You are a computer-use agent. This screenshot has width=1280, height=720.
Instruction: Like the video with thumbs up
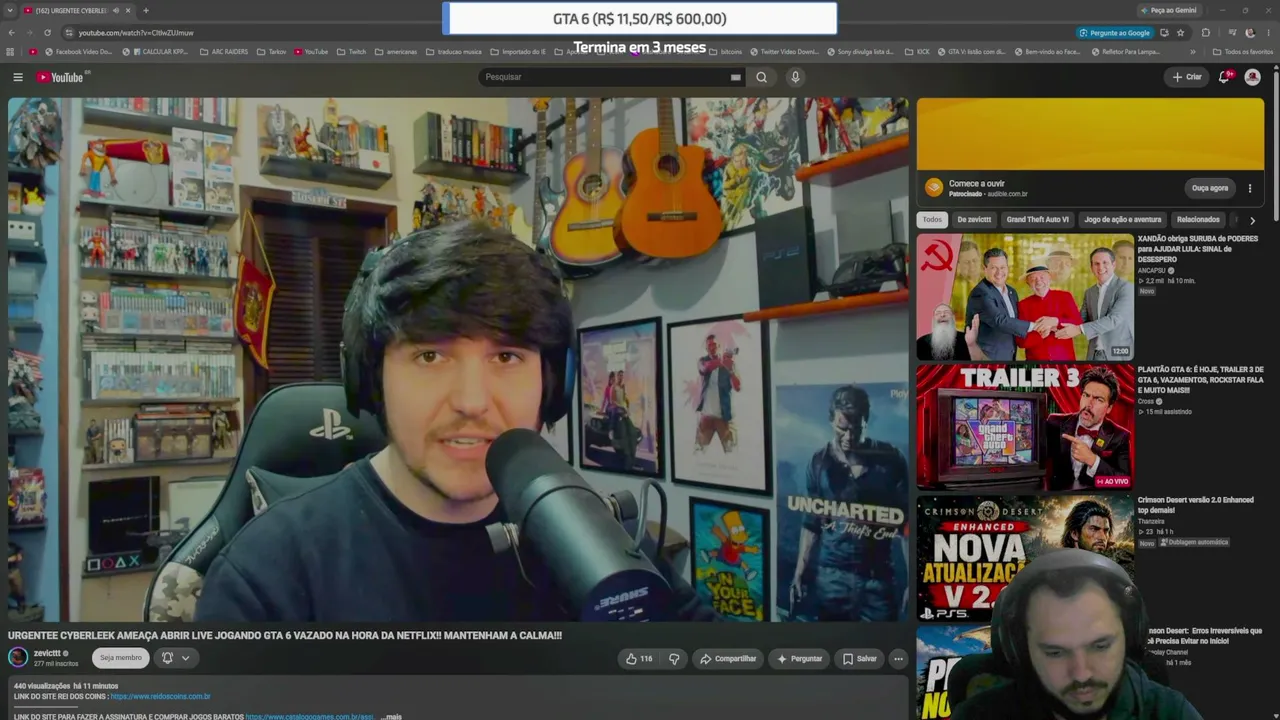(x=638, y=659)
